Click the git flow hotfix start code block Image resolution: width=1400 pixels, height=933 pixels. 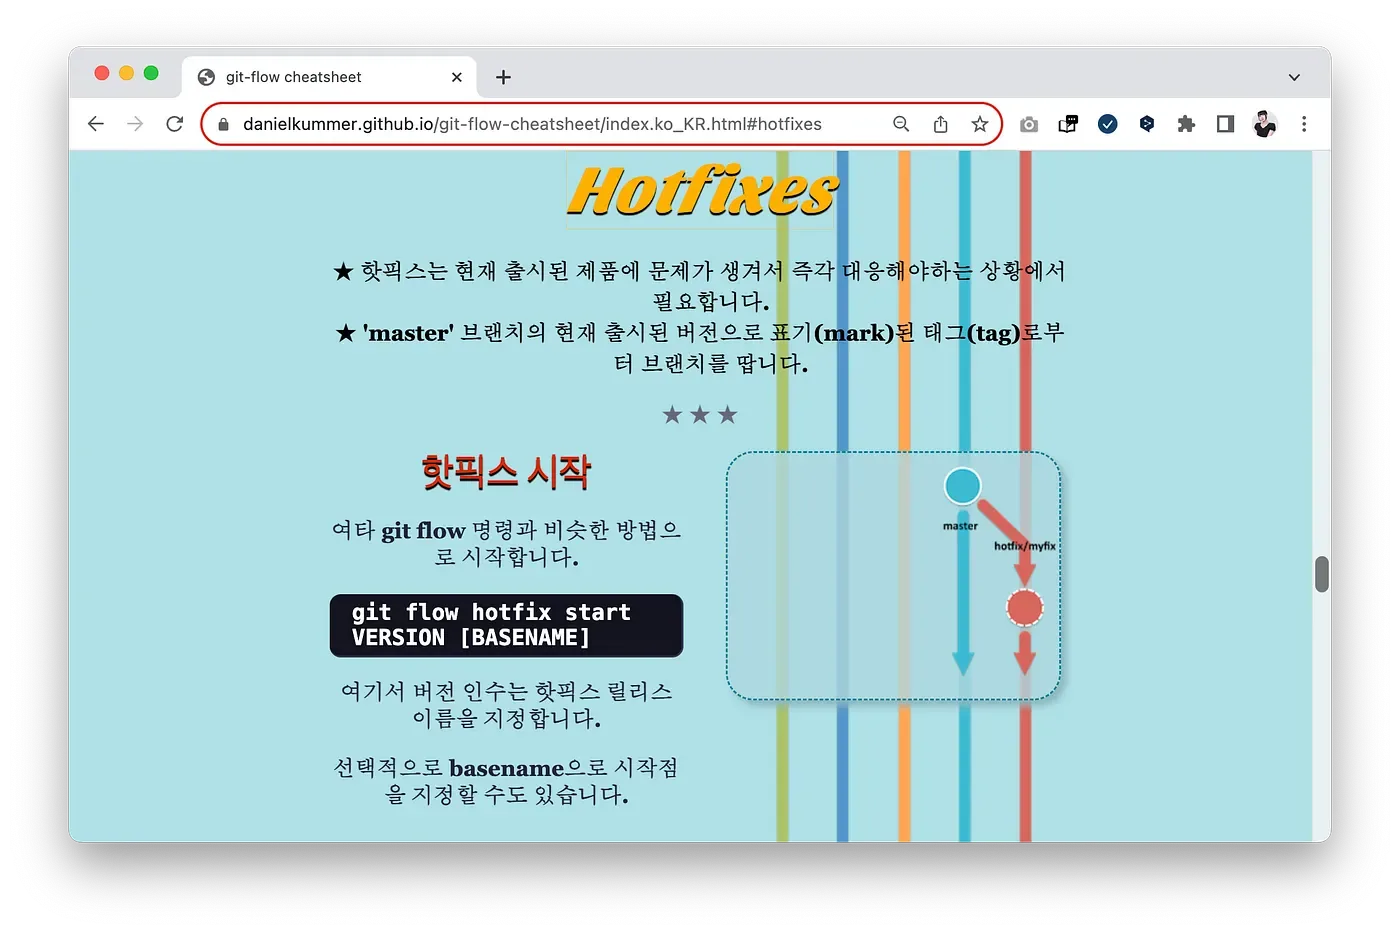click(506, 625)
